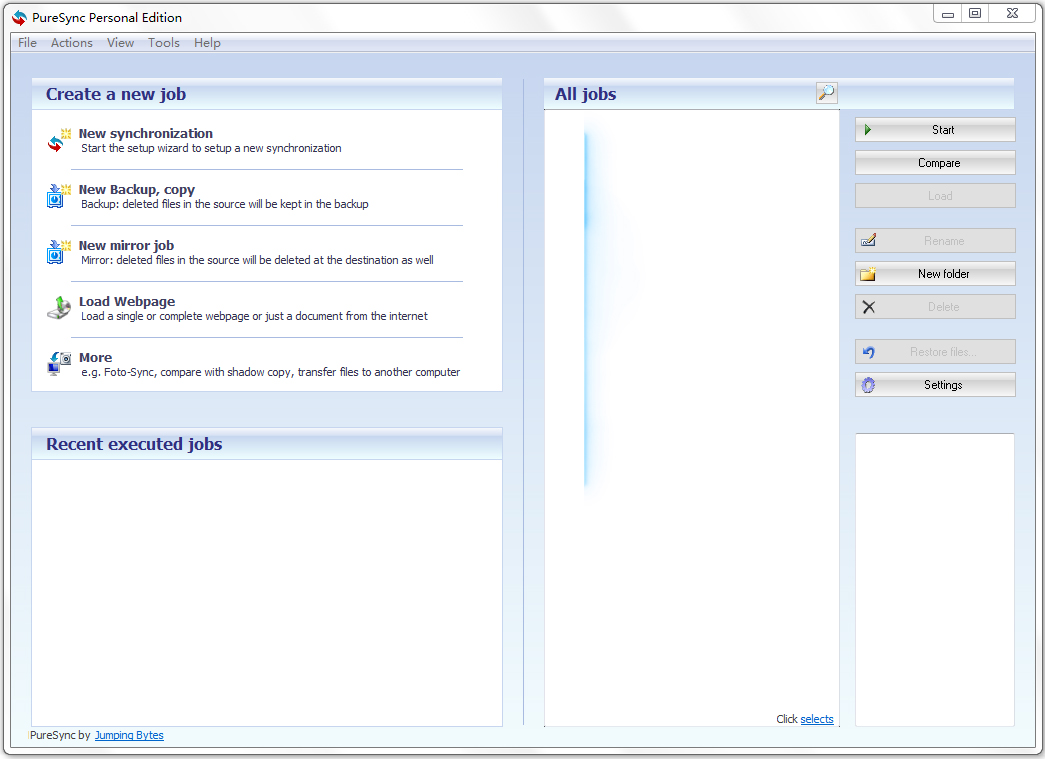Click the X icon on Delete button
1045x759 pixels.
point(868,307)
